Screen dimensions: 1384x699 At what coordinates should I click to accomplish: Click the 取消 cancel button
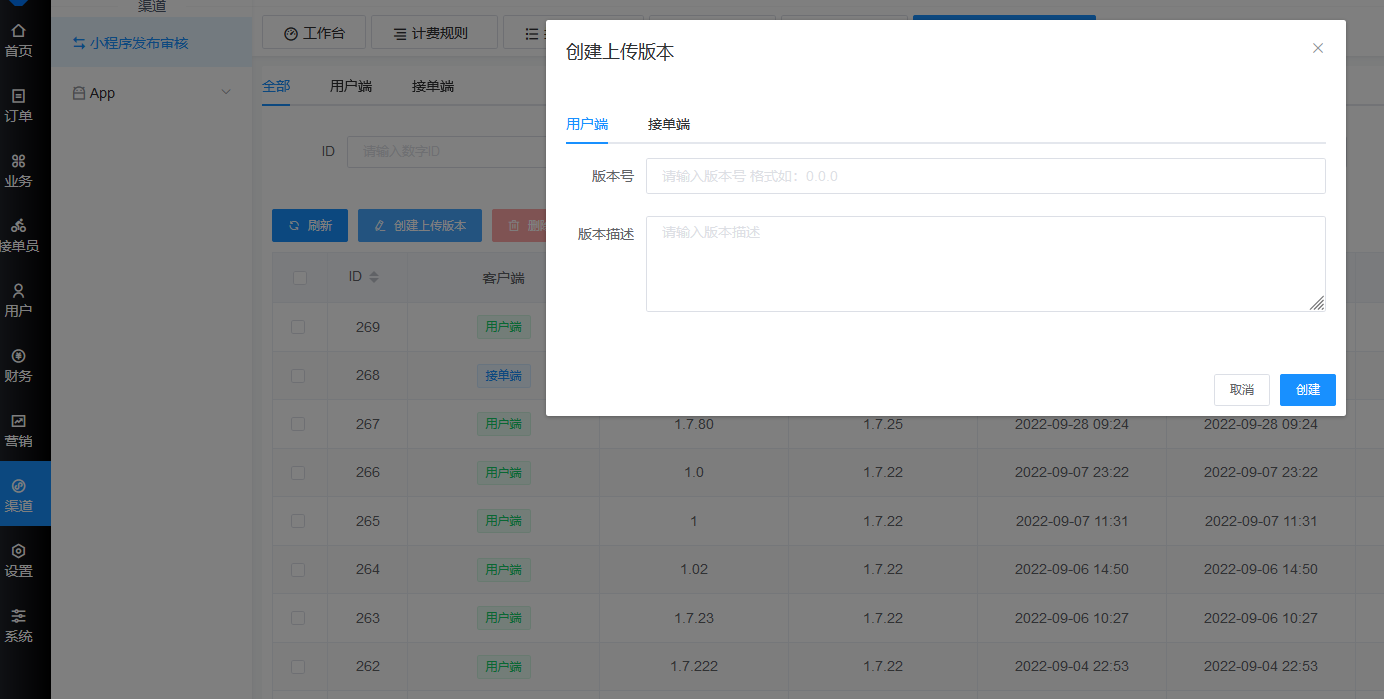click(x=1242, y=390)
